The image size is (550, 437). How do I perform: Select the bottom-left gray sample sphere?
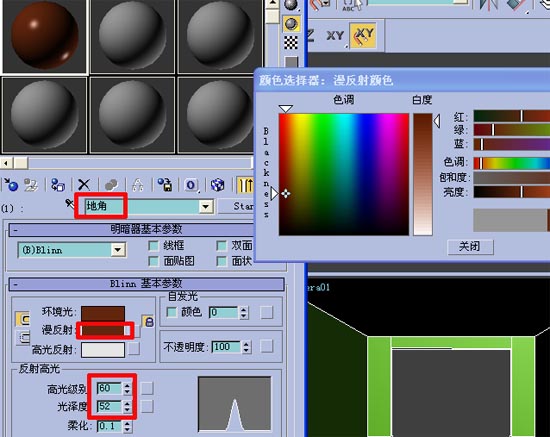click(45, 115)
